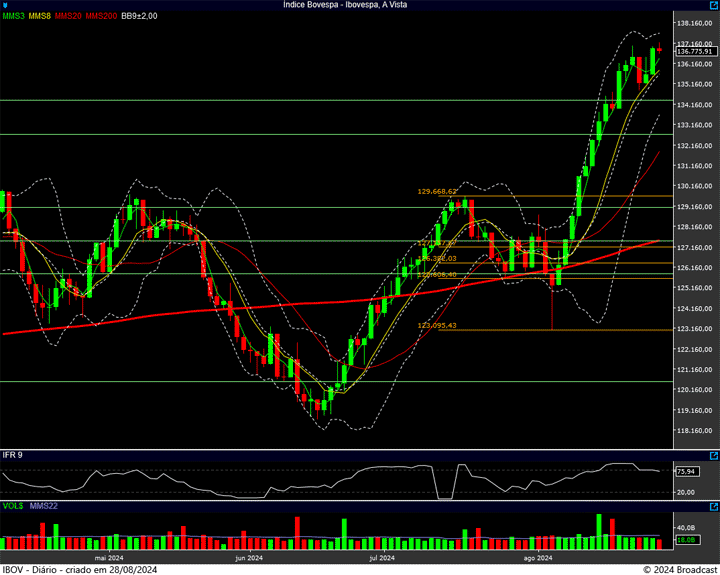Select the MMS22 volume average label

(x=43, y=507)
